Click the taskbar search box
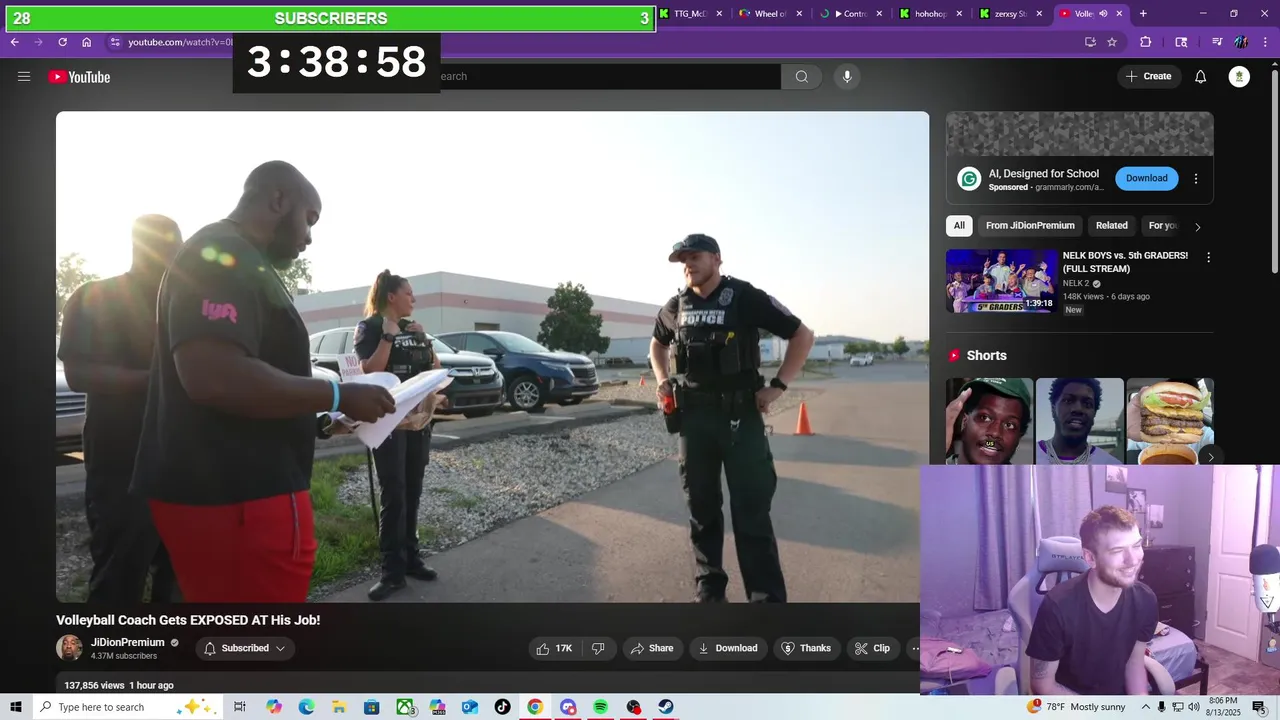The image size is (1280, 720). point(127,707)
